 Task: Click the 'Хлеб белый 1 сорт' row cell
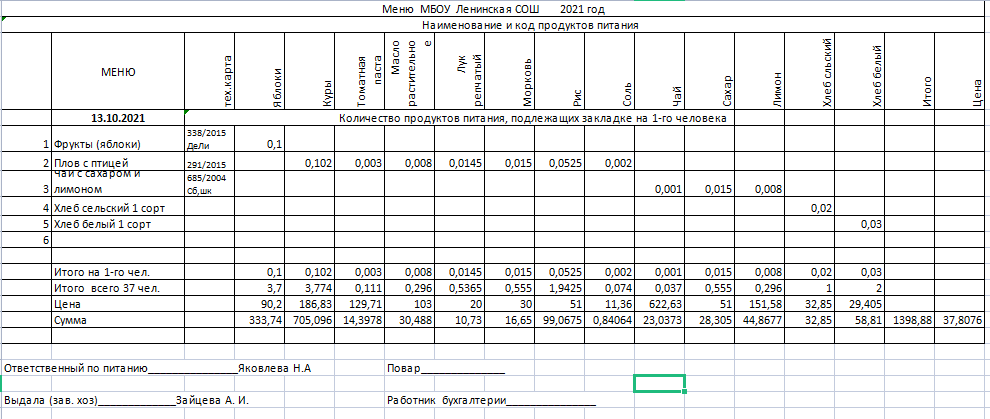[x=102, y=224]
